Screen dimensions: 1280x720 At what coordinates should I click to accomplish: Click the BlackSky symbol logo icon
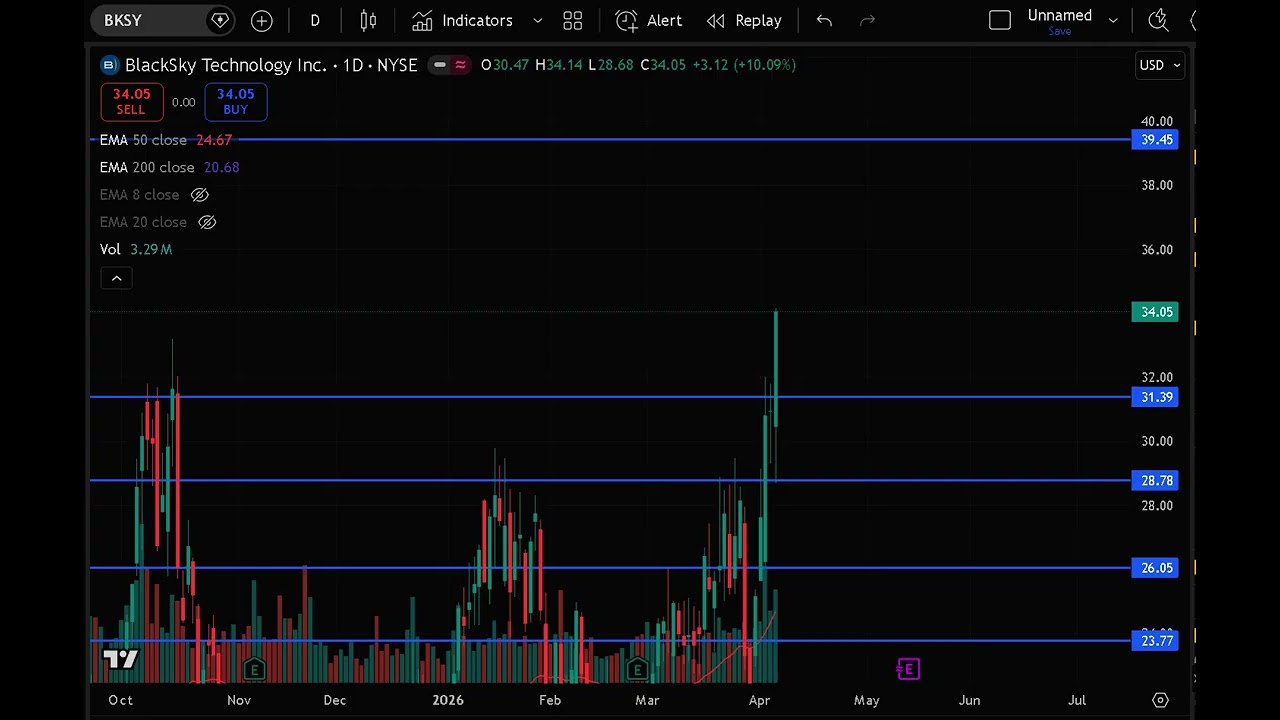(109, 65)
